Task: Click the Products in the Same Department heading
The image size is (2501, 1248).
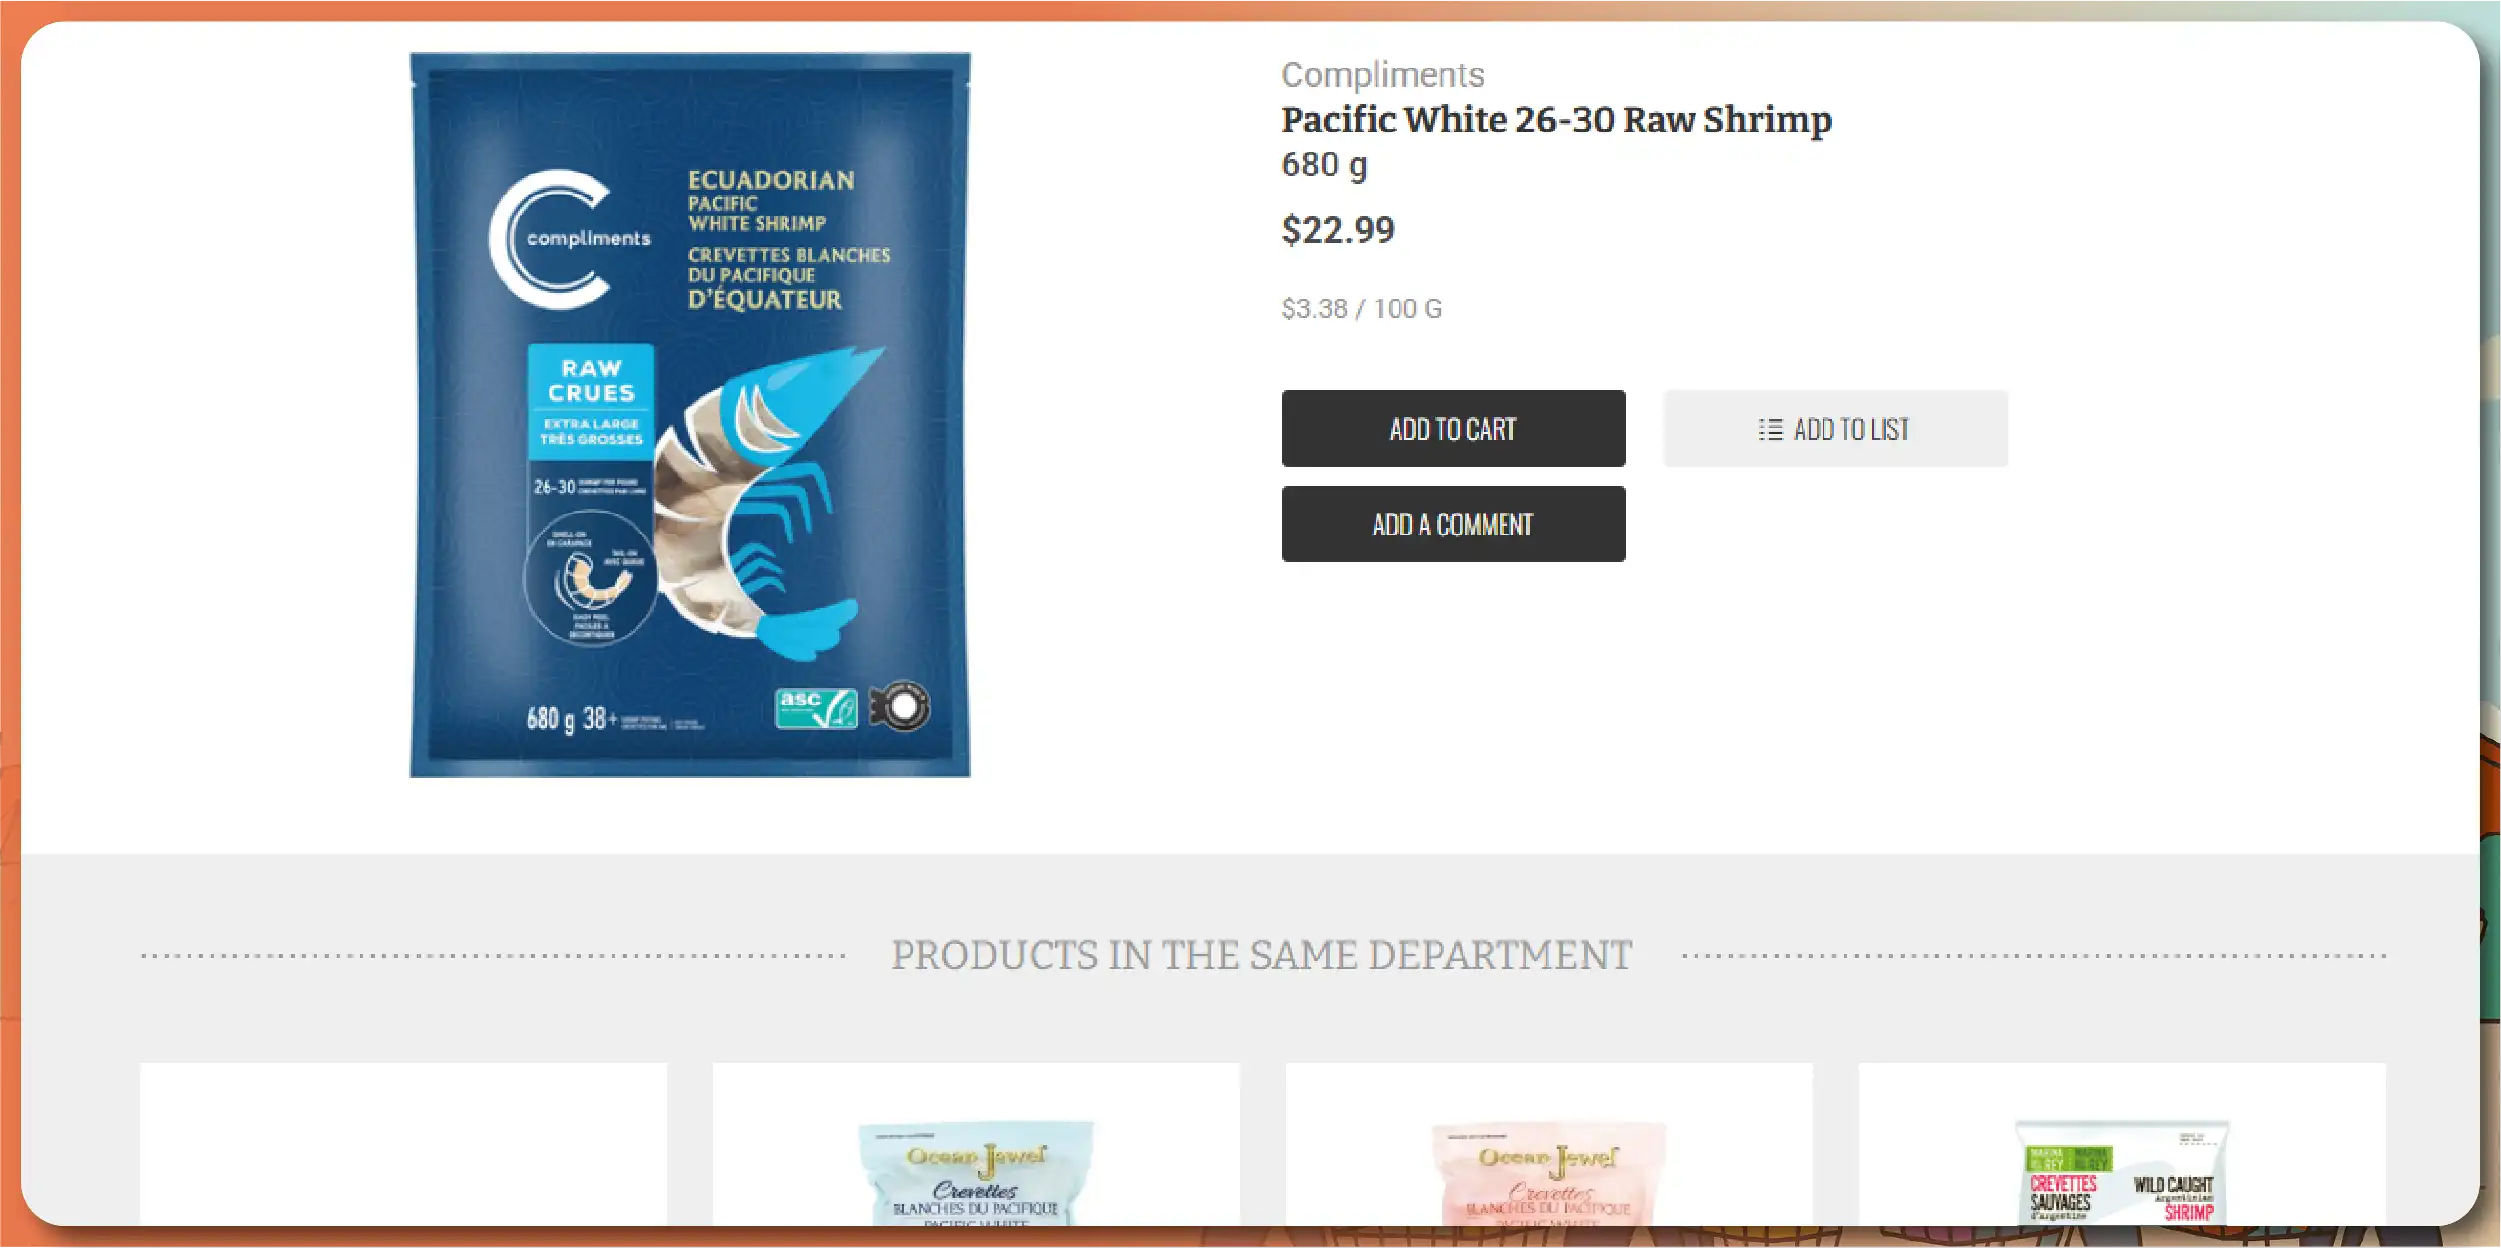Action: coord(1262,955)
